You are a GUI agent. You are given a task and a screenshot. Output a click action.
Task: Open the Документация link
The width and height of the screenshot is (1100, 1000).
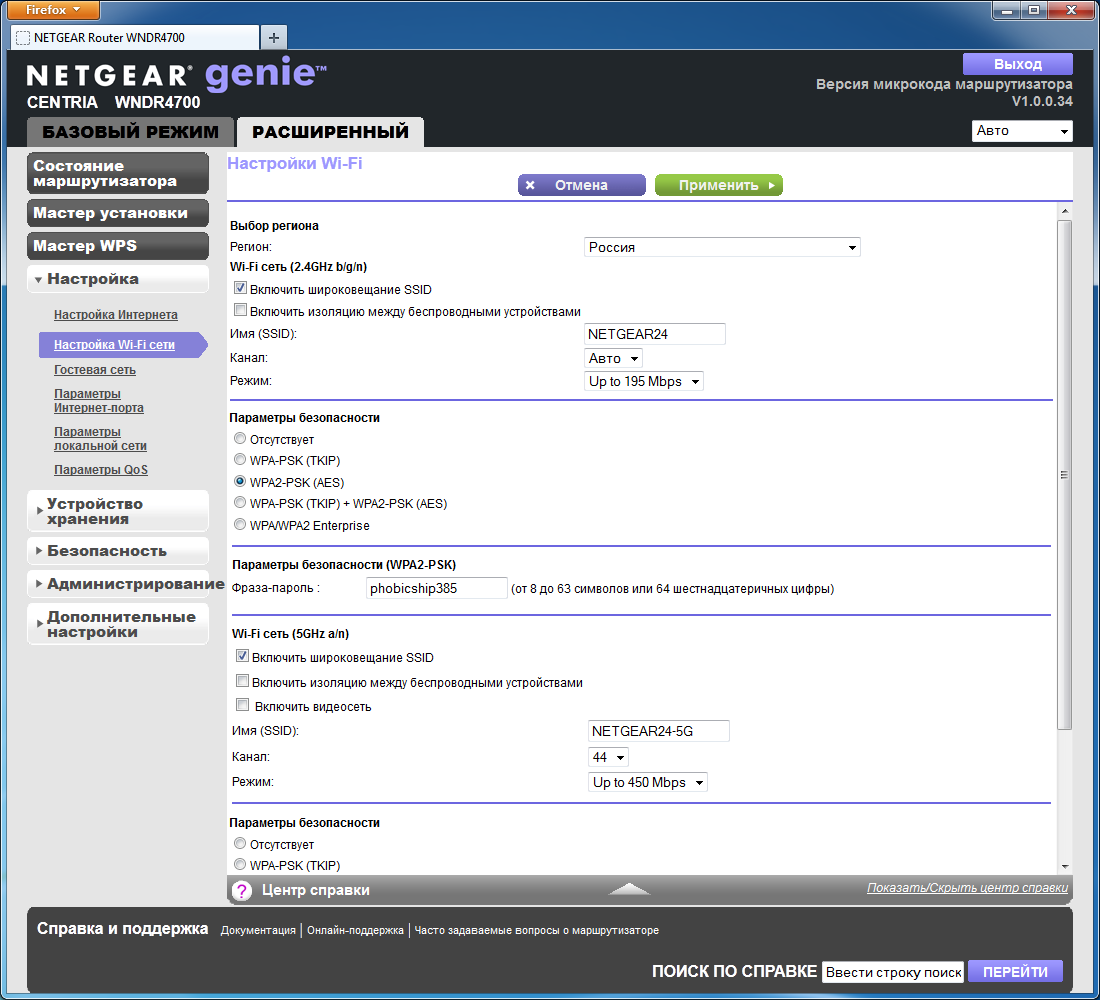[x=258, y=931]
